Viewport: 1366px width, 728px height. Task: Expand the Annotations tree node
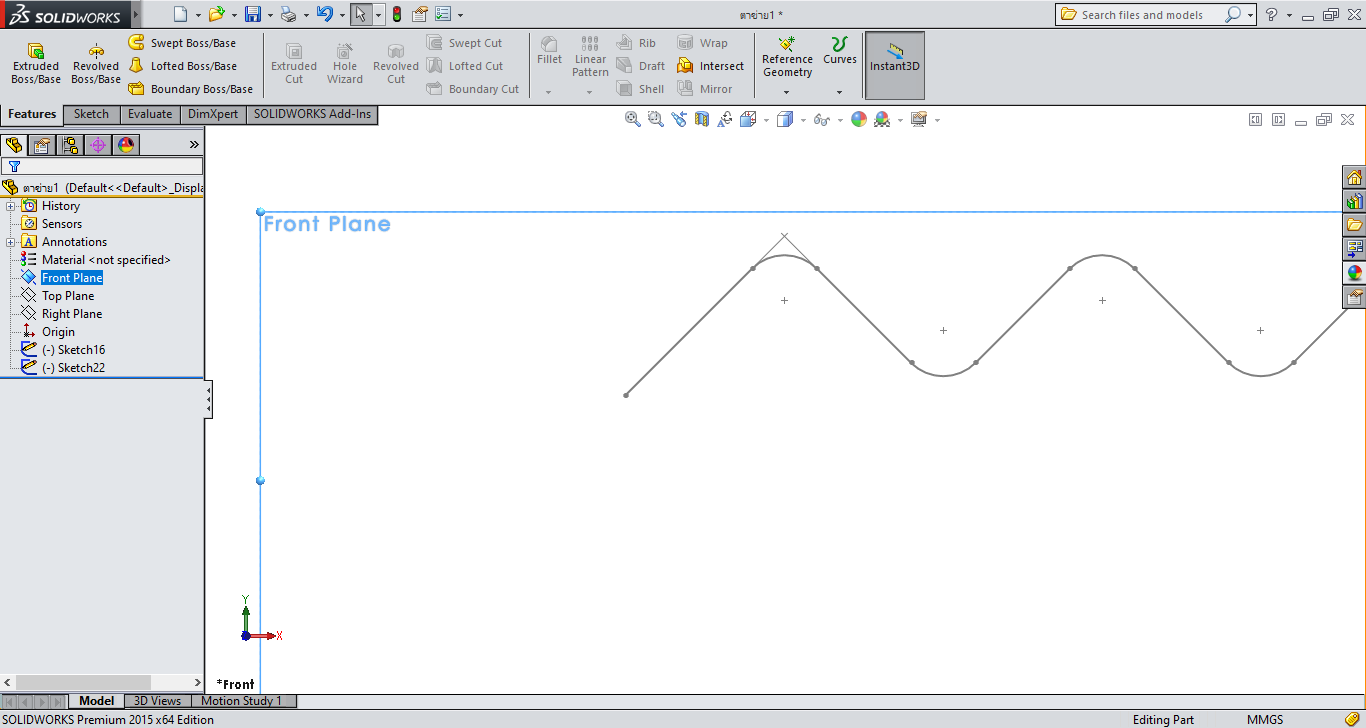click(x=11, y=242)
